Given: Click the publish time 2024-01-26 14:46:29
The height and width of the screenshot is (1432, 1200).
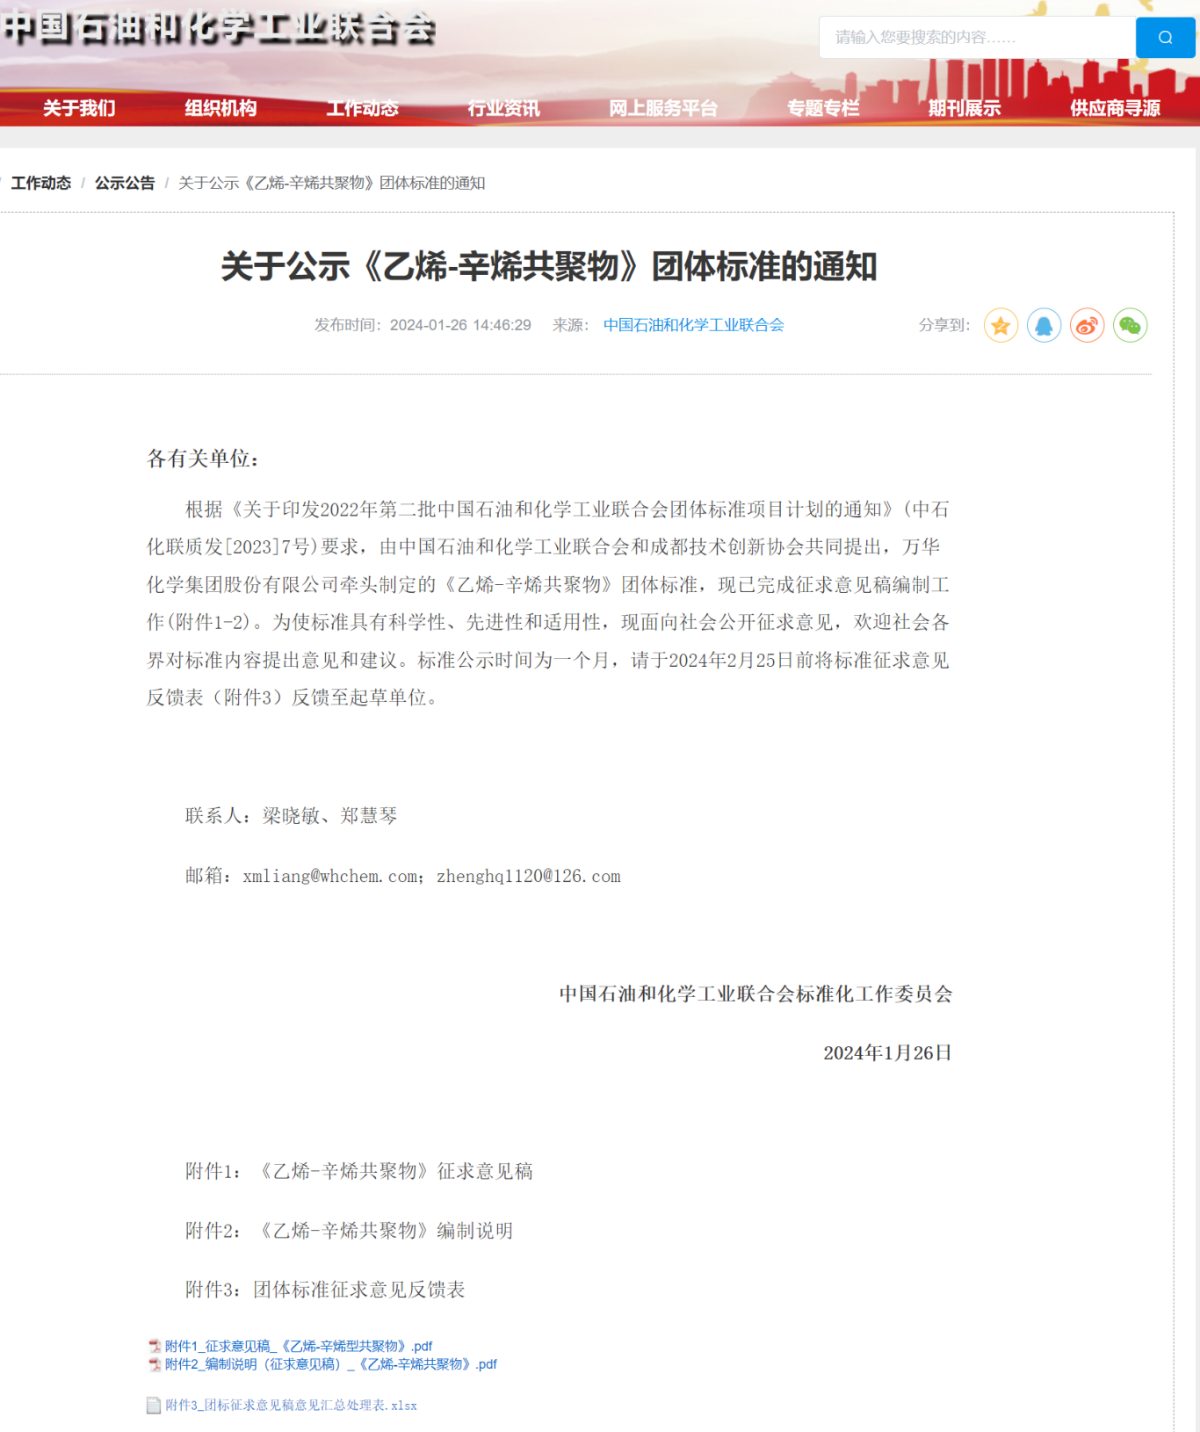Looking at the screenshot, I should 460,325.
